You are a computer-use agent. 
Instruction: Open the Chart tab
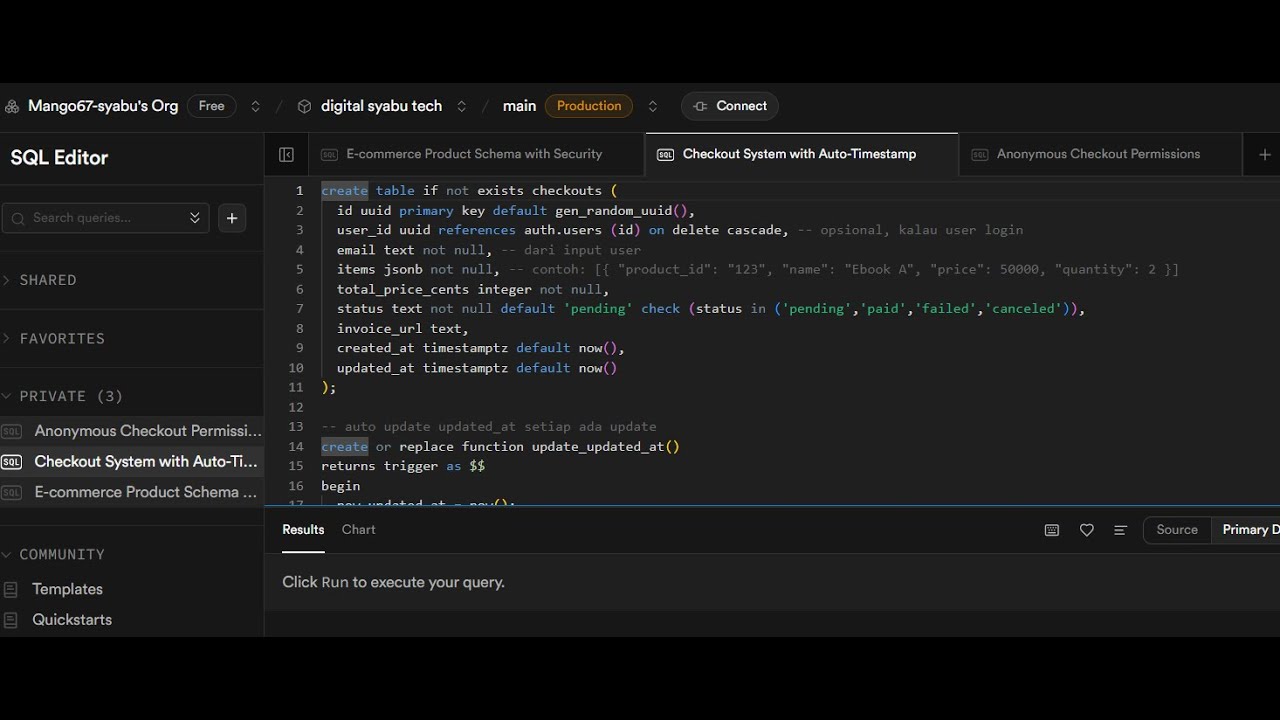click(x=358, y=530)
